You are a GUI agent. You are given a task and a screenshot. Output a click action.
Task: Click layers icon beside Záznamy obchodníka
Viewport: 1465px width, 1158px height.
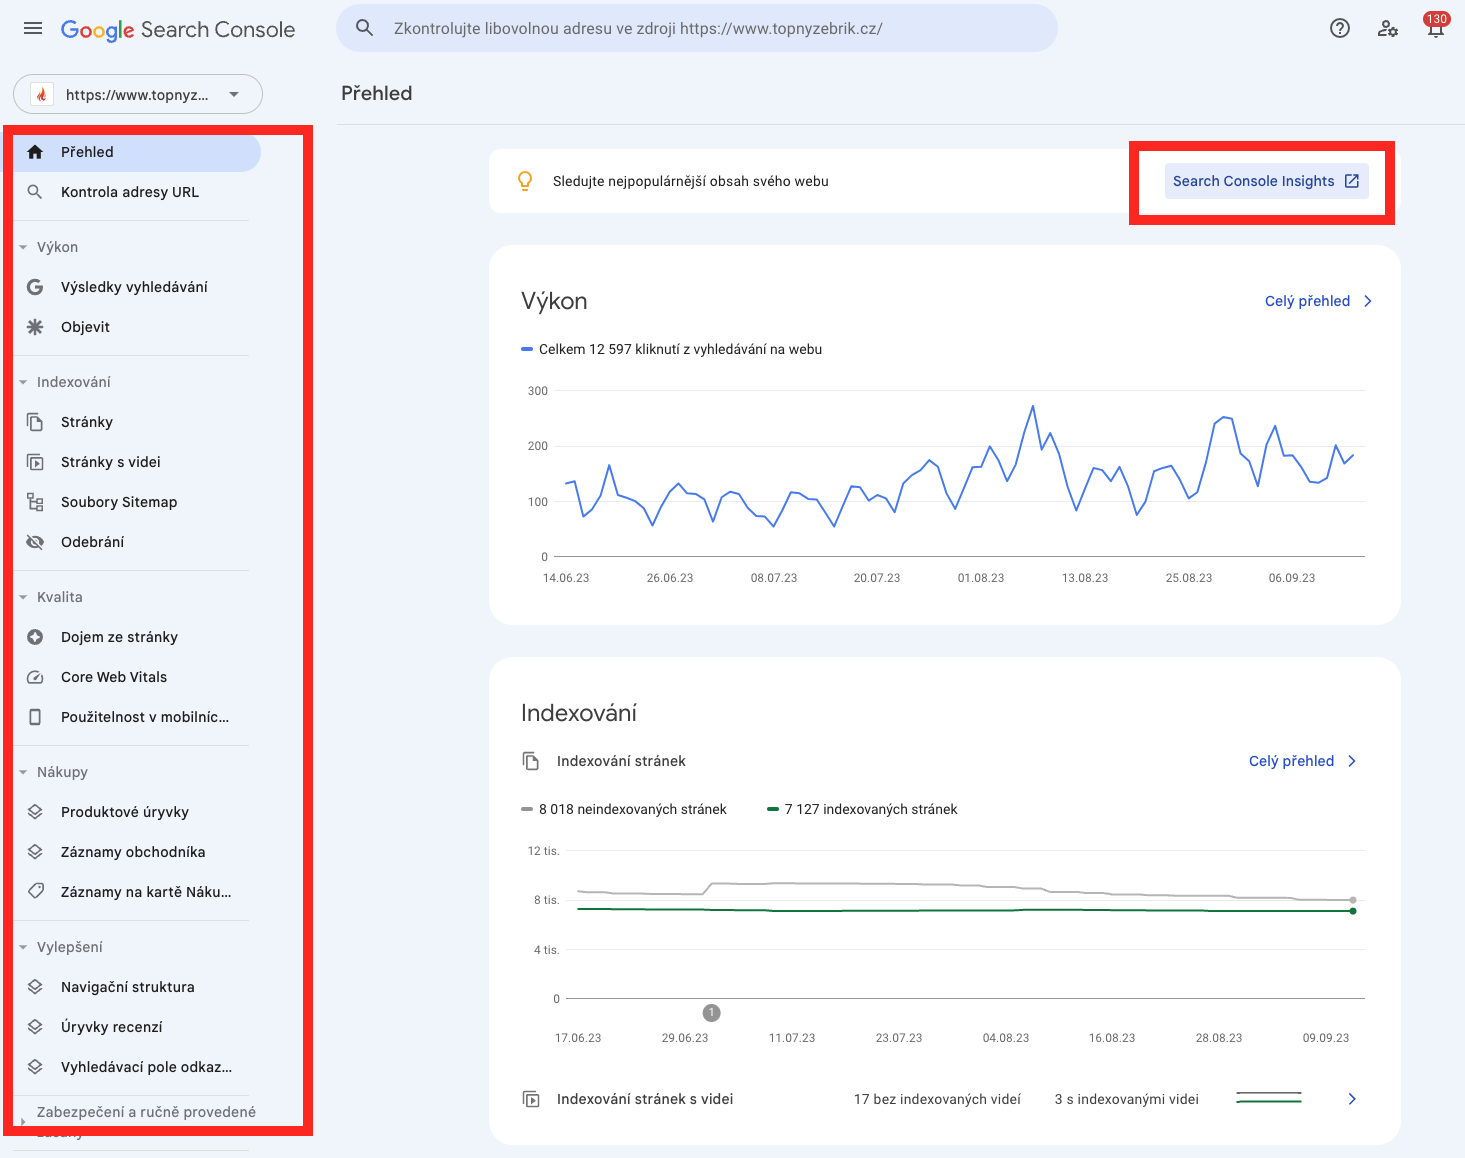35,852
